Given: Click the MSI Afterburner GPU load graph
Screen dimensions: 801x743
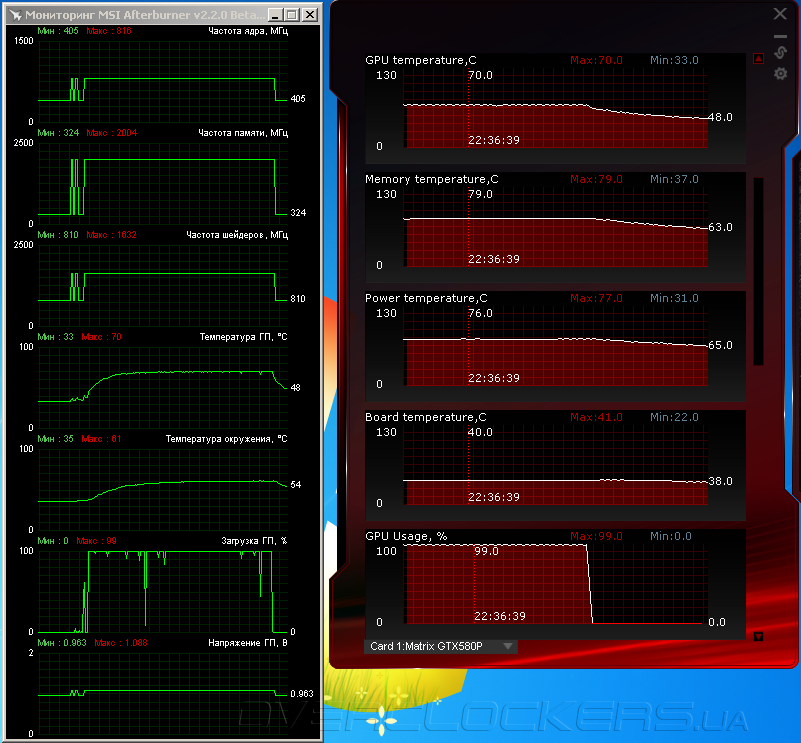Looking at the screenshot, I should click(163, 591).
